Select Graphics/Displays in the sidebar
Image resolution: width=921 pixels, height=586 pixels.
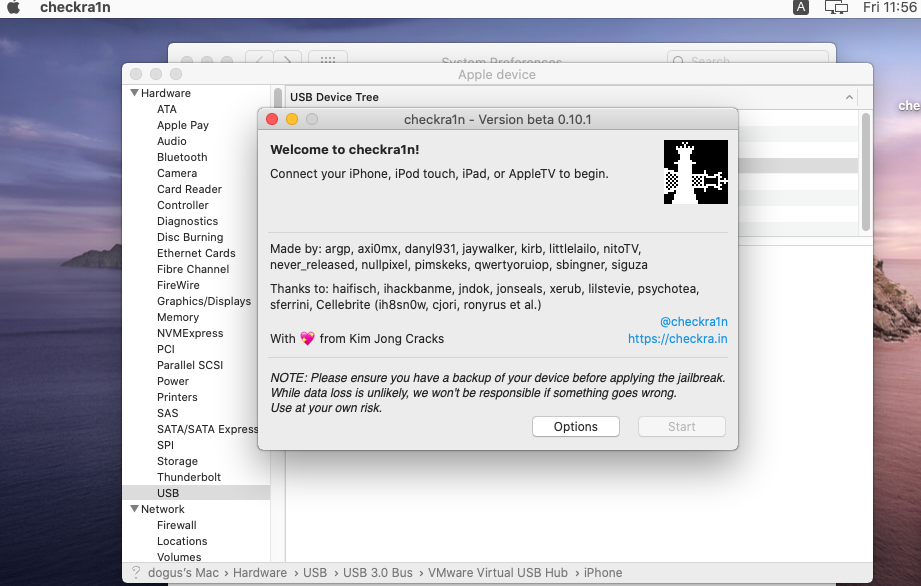tap(204, 301)
